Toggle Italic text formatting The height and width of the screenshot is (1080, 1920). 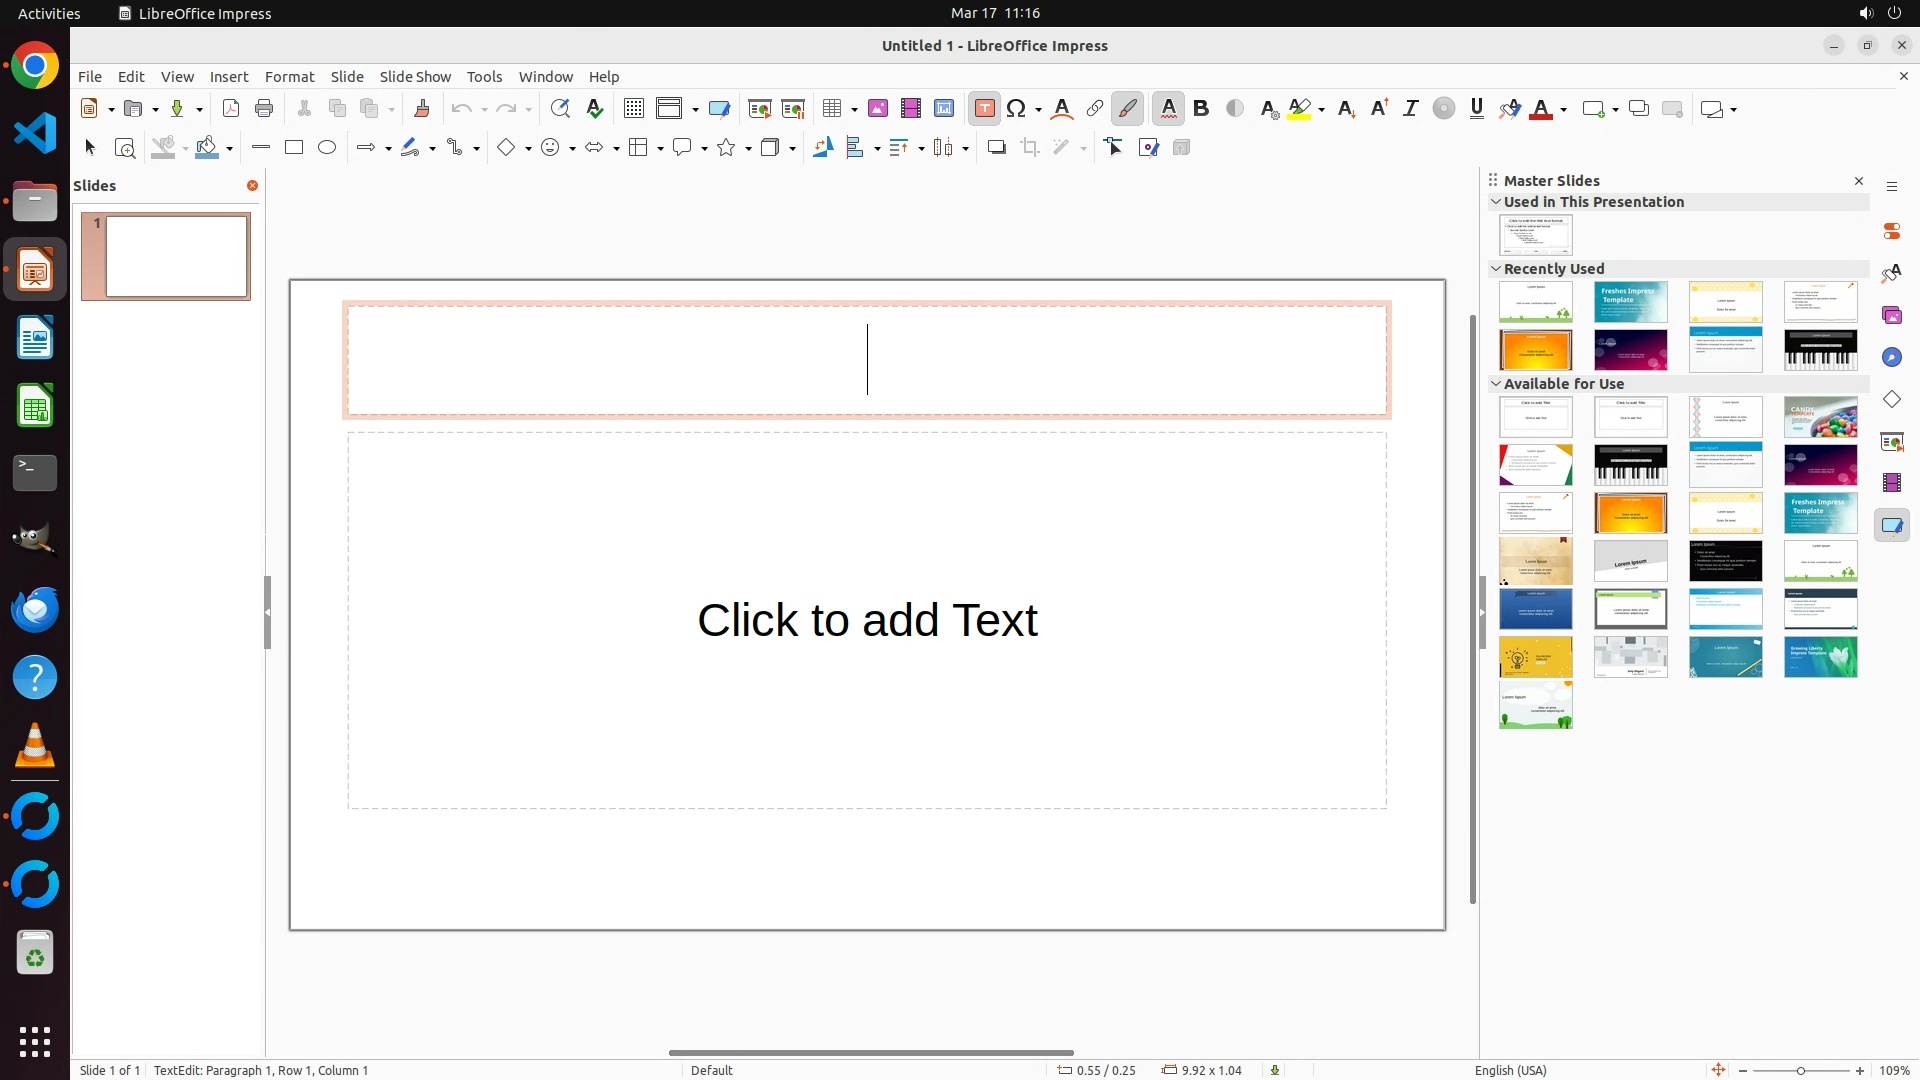1410,109
